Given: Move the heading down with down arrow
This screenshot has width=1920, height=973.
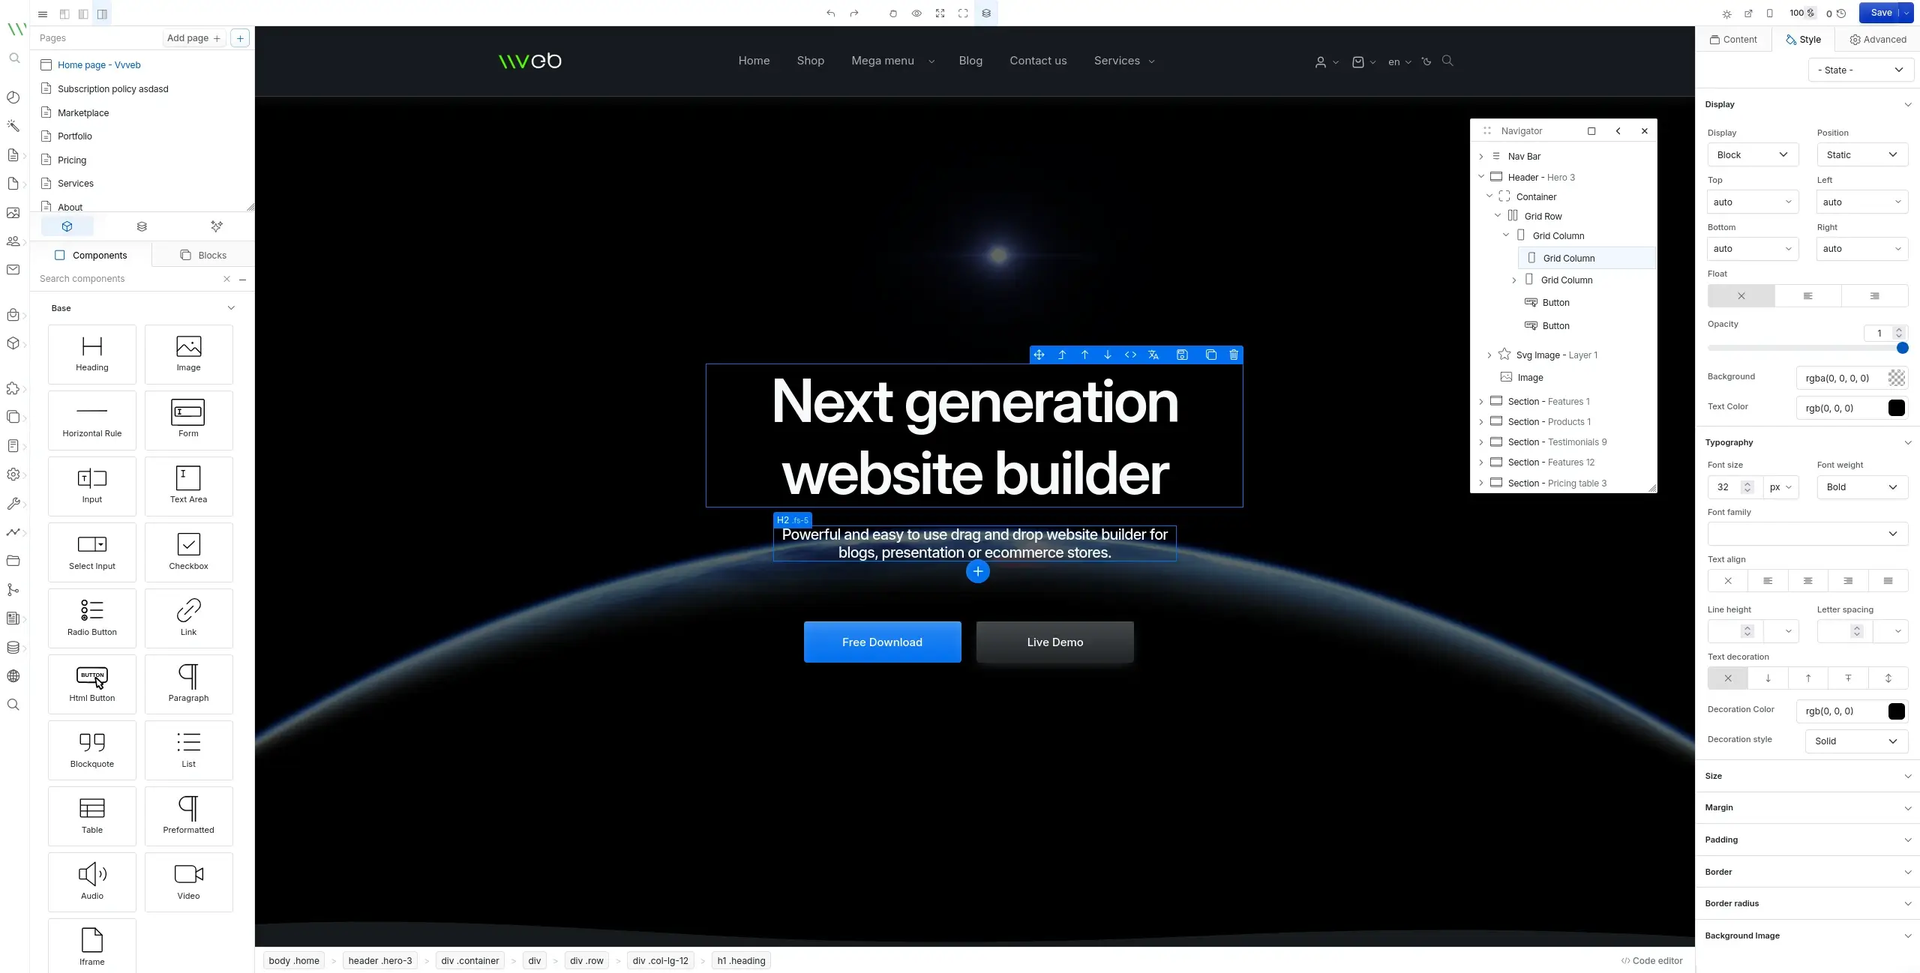Looking at the screenshot, I should coord(1108,355).
